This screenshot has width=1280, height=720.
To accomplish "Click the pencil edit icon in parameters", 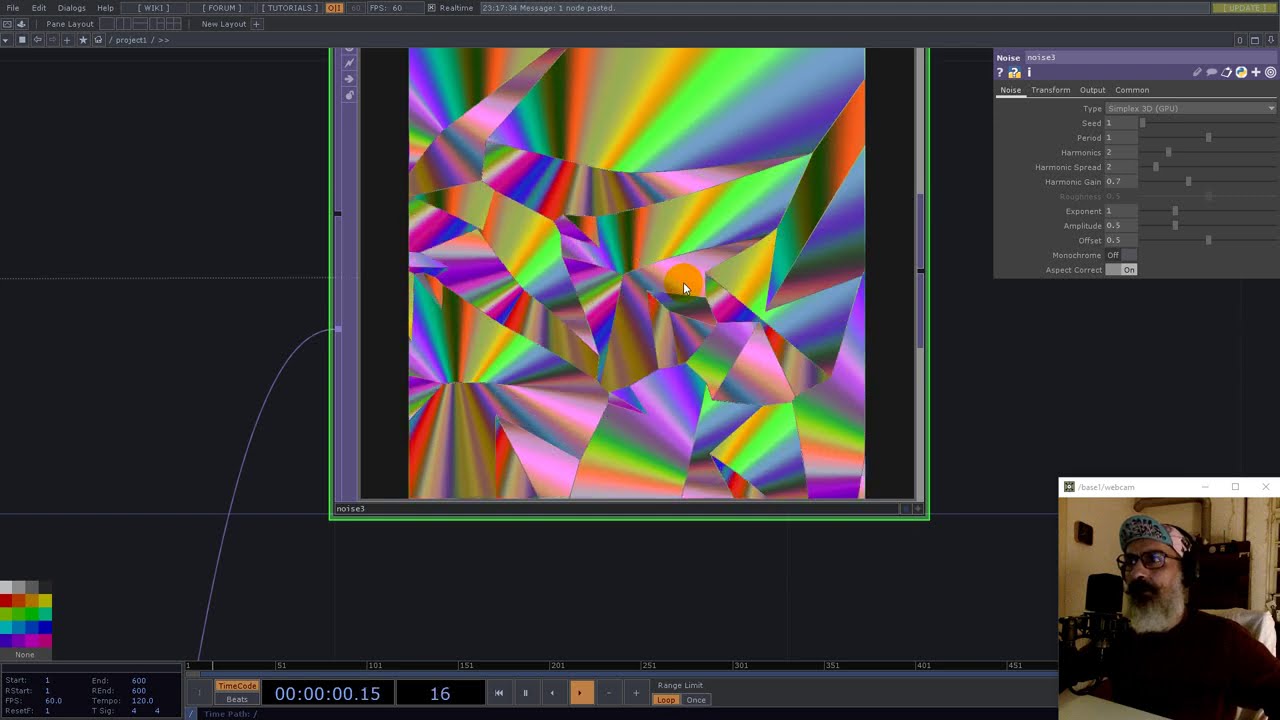I will pos(1197,72).
